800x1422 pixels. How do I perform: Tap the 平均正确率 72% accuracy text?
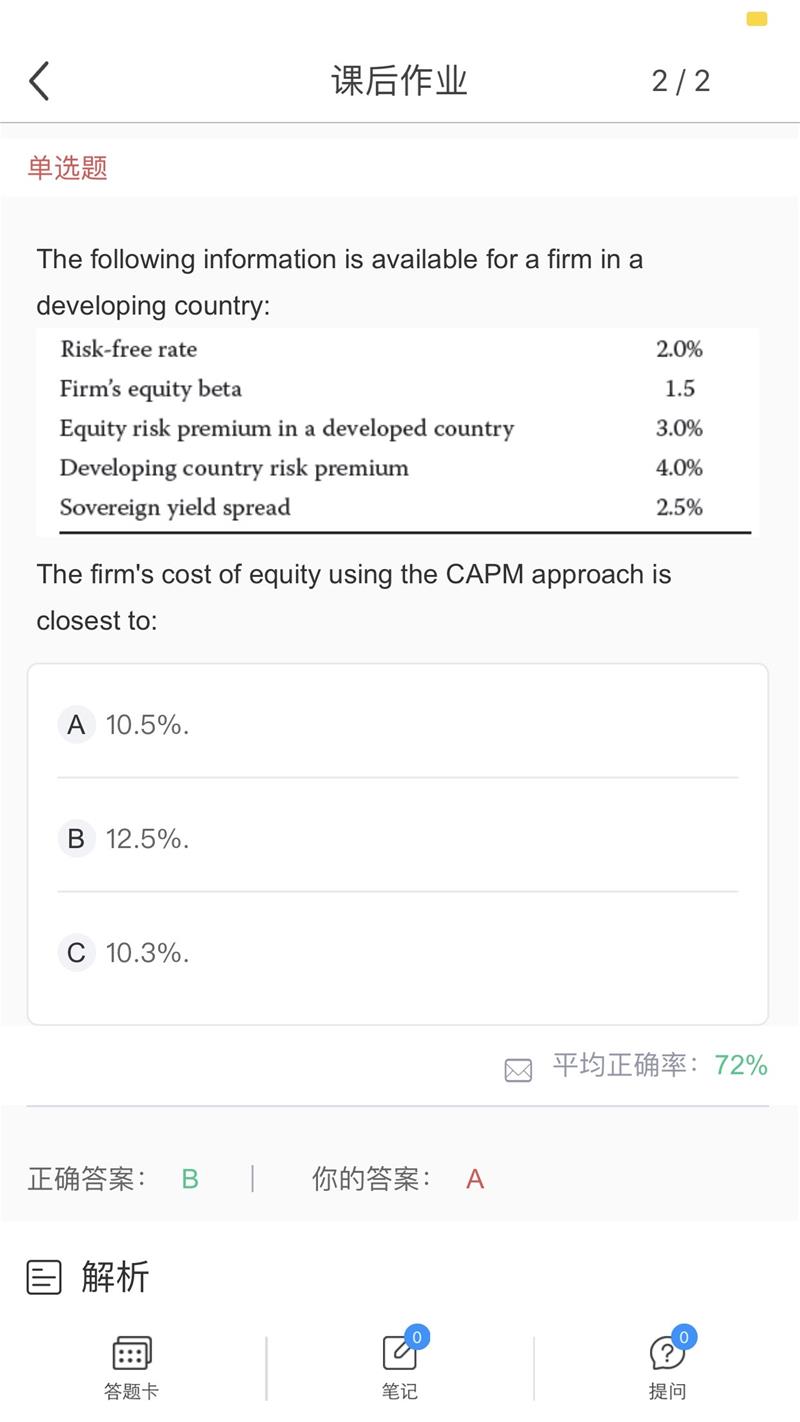660,1066
